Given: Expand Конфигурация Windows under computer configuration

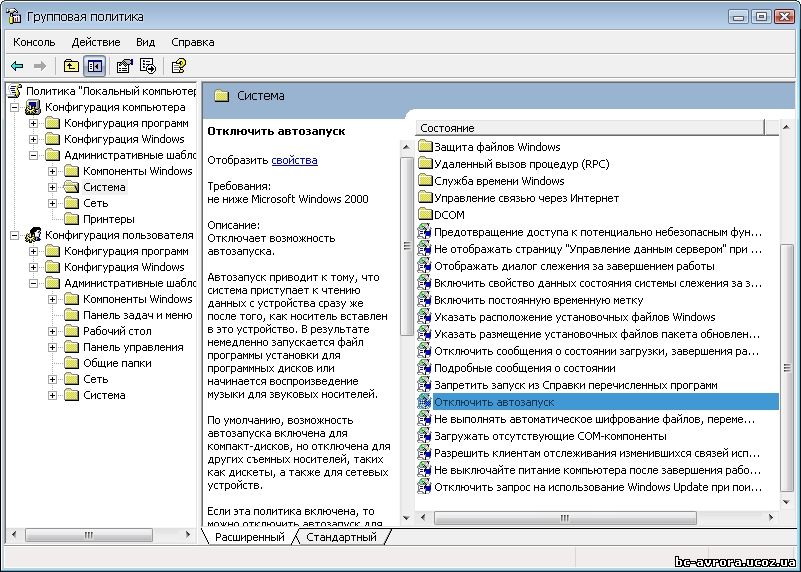Looking at the screenshot, I should pos(33,139).
